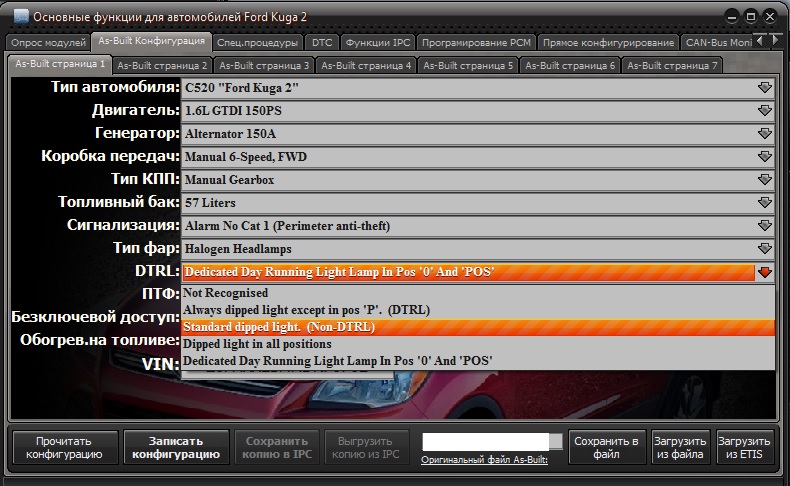790x486 pixels.
Task: Switch to the DTC tab
Action: pos(321,43)
